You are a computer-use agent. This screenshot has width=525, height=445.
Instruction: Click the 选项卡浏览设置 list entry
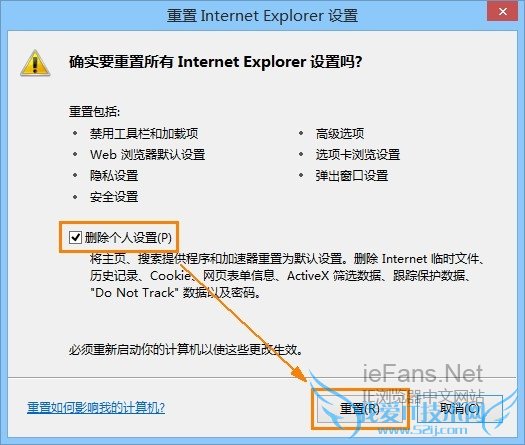[358, 154]
